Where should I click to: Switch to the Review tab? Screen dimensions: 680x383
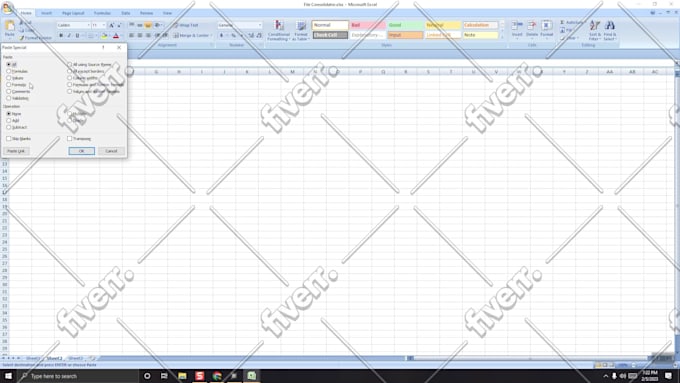[x=147, y=13]
